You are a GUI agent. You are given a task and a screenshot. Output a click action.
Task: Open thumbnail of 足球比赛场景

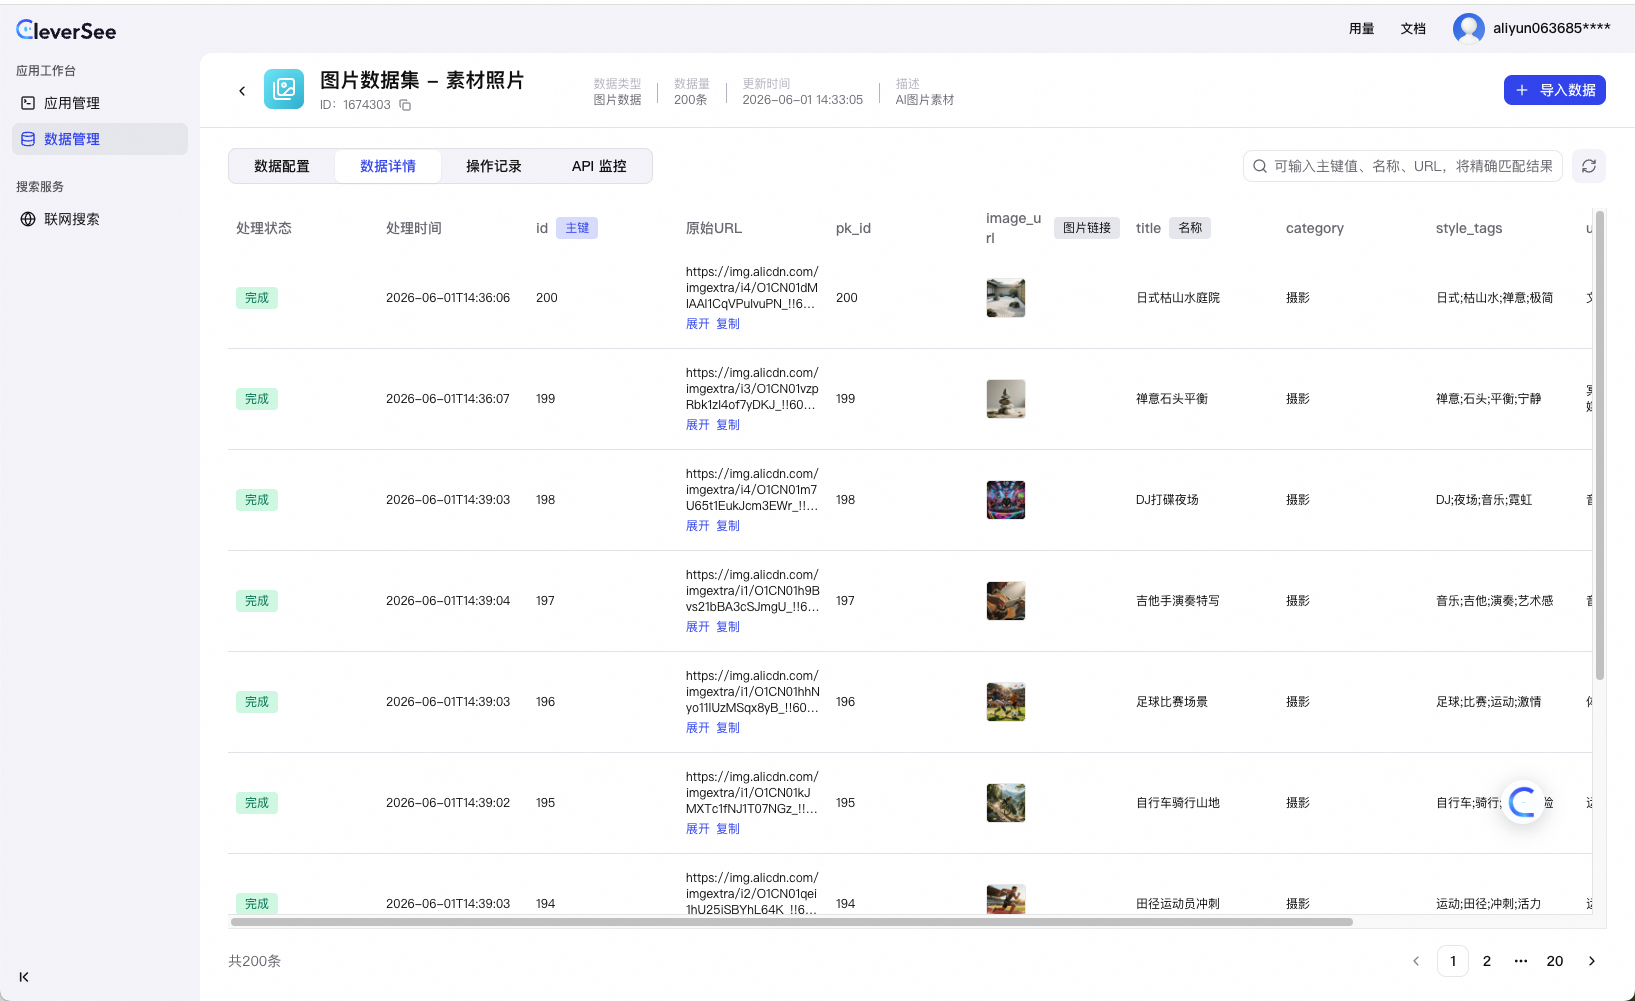[1006, 702]
